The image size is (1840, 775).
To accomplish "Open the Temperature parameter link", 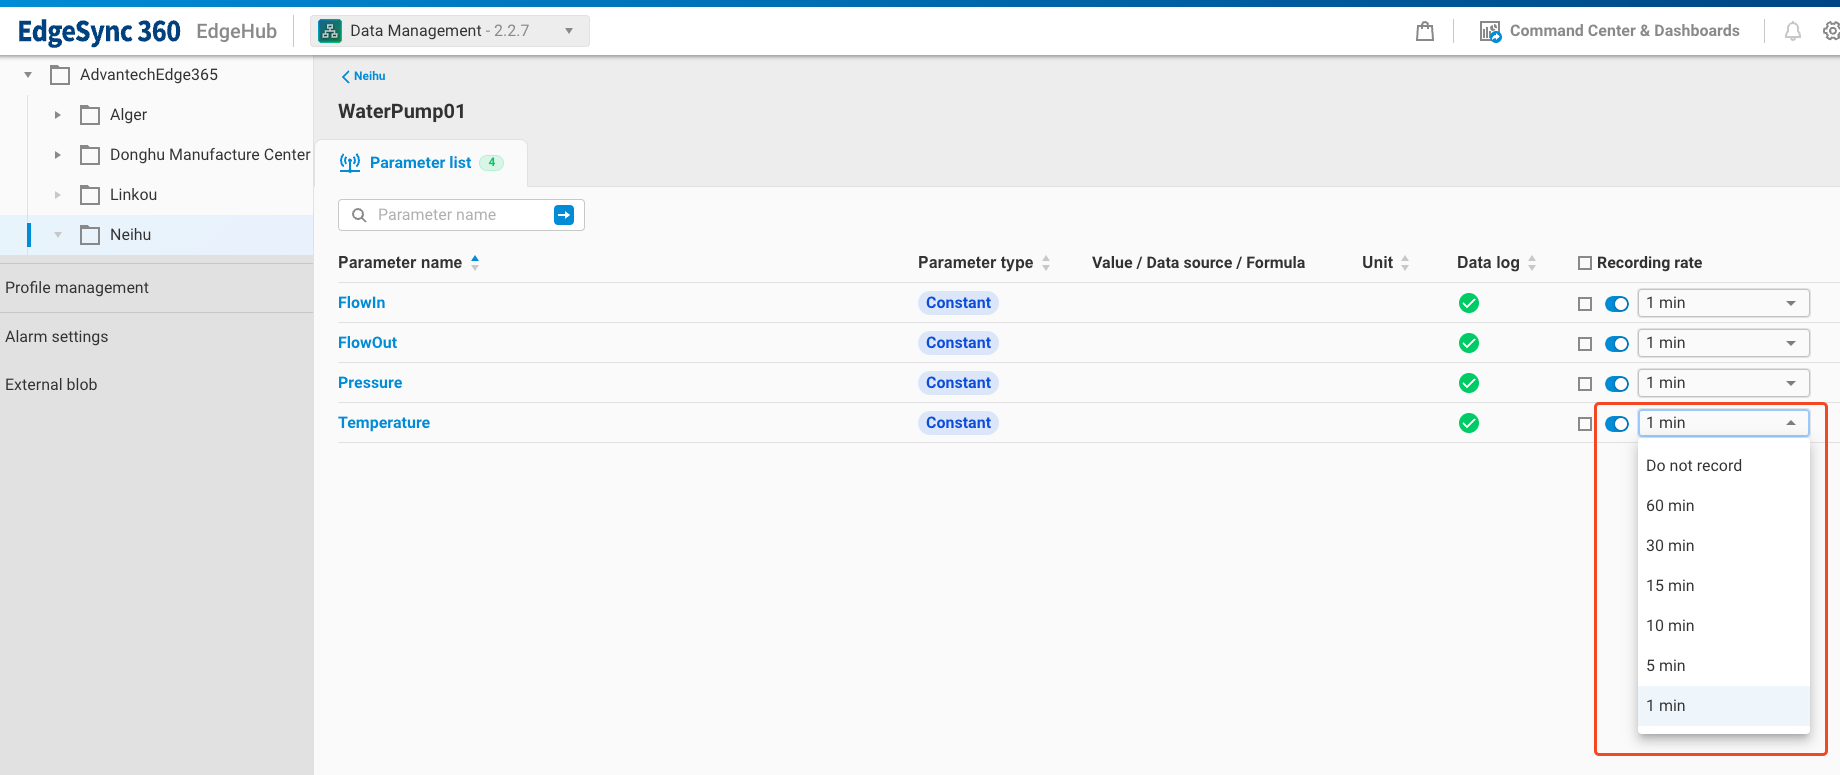I will [384, 423].
